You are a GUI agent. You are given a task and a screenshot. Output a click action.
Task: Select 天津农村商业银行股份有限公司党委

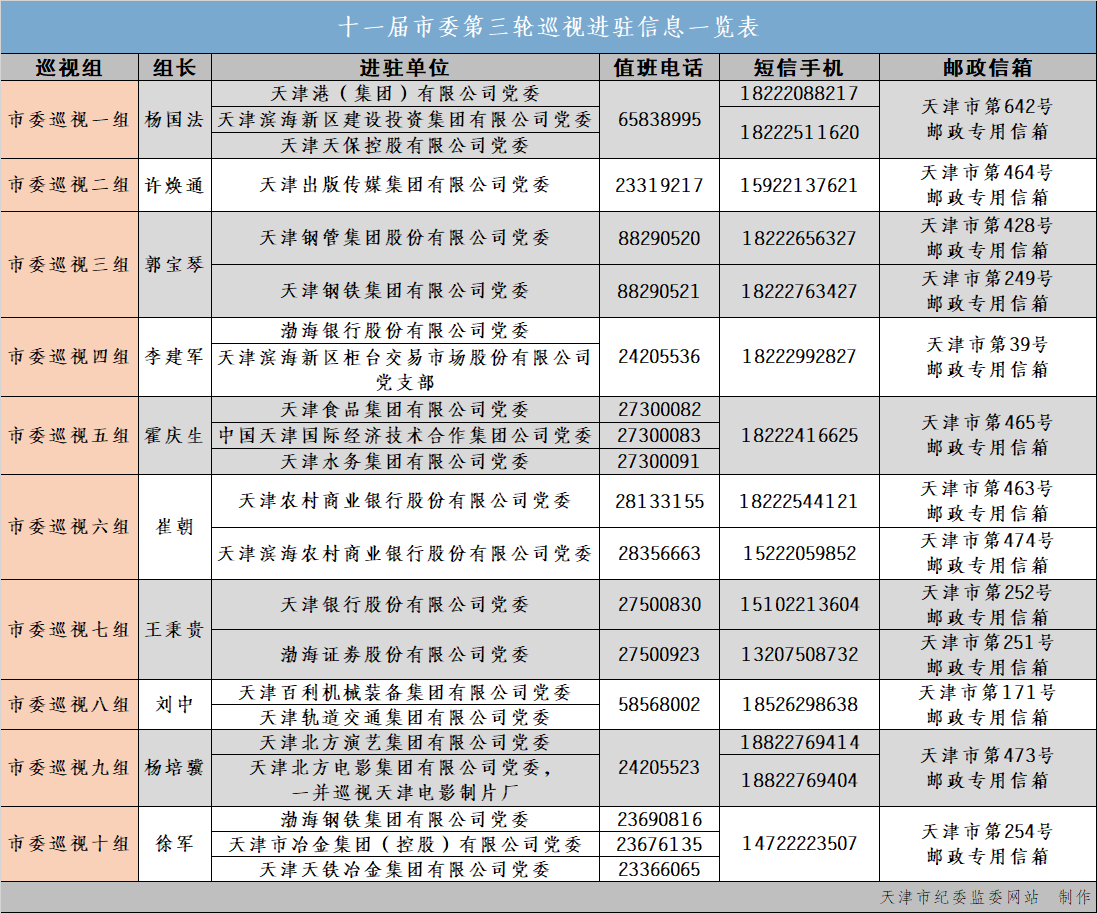pyautogui.click(x=405, y=501)
